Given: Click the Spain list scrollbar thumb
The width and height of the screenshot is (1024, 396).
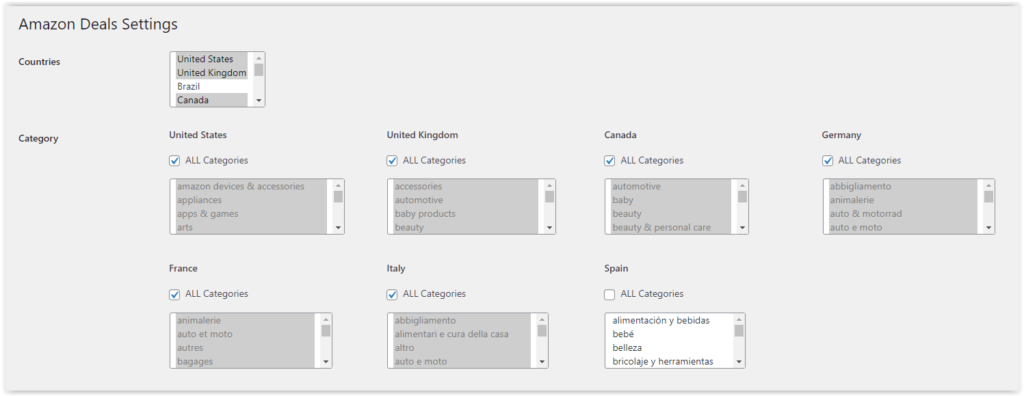Looking at the screenshot, I should coord(739,331).
